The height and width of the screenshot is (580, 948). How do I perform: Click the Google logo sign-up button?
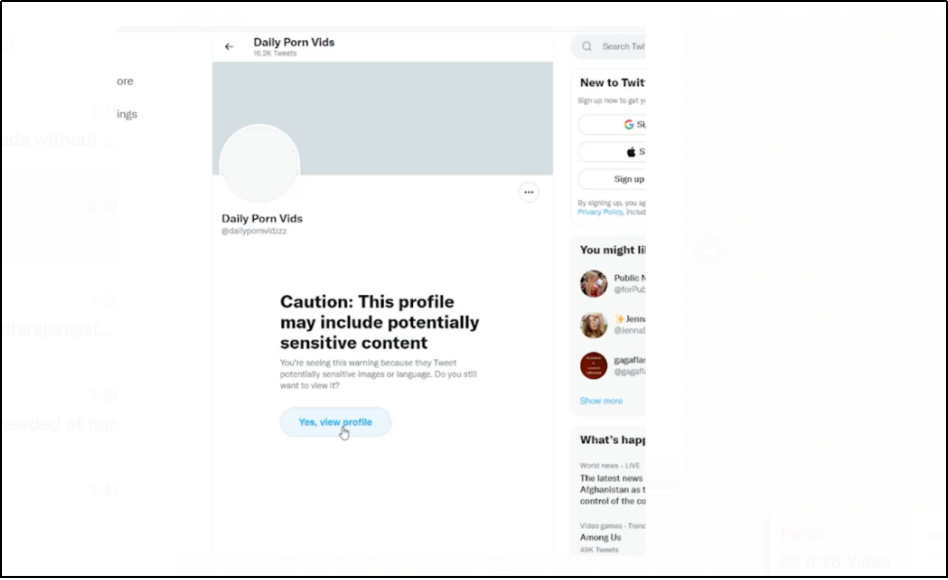(x=612, y=125)
